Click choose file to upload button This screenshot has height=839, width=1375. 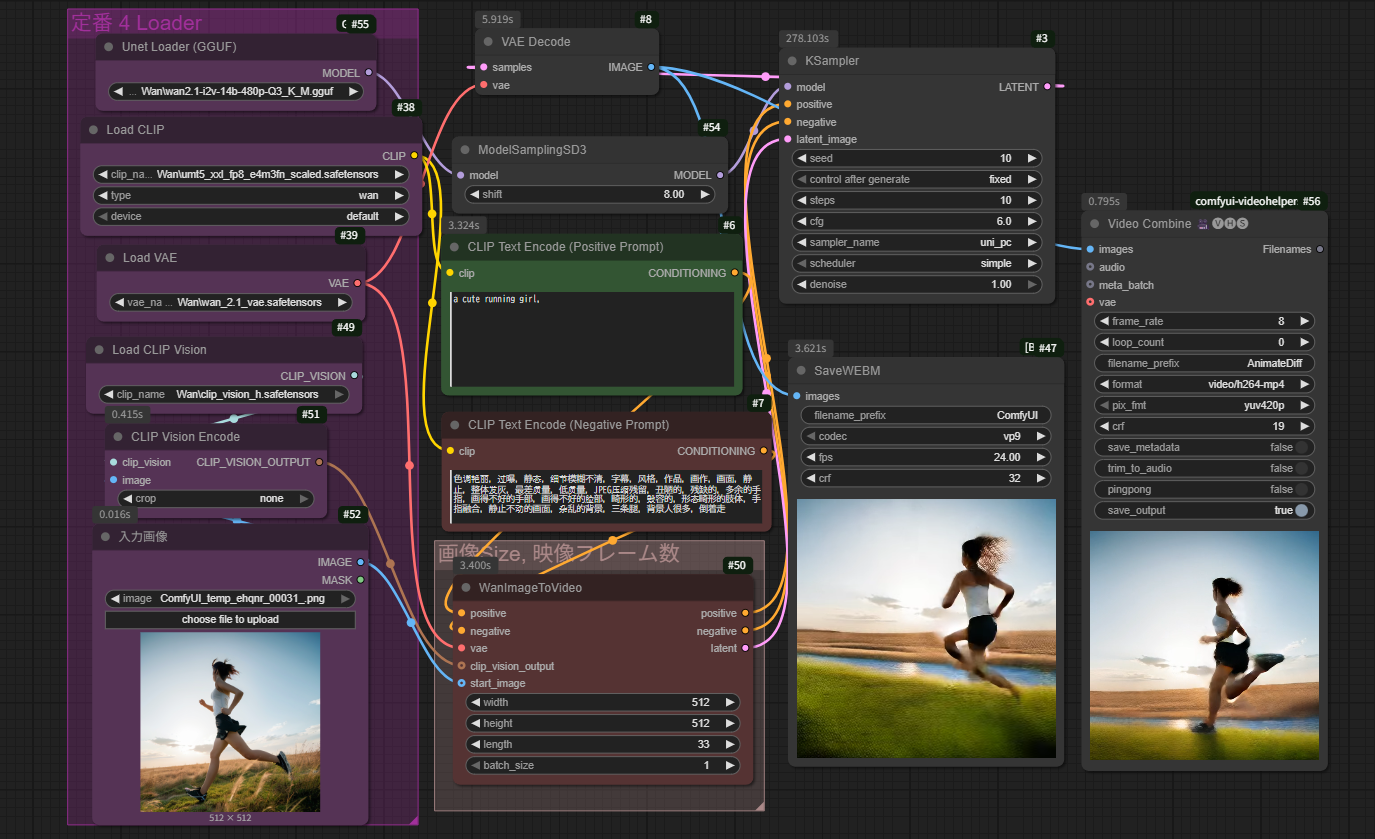[x=230, y=620]
